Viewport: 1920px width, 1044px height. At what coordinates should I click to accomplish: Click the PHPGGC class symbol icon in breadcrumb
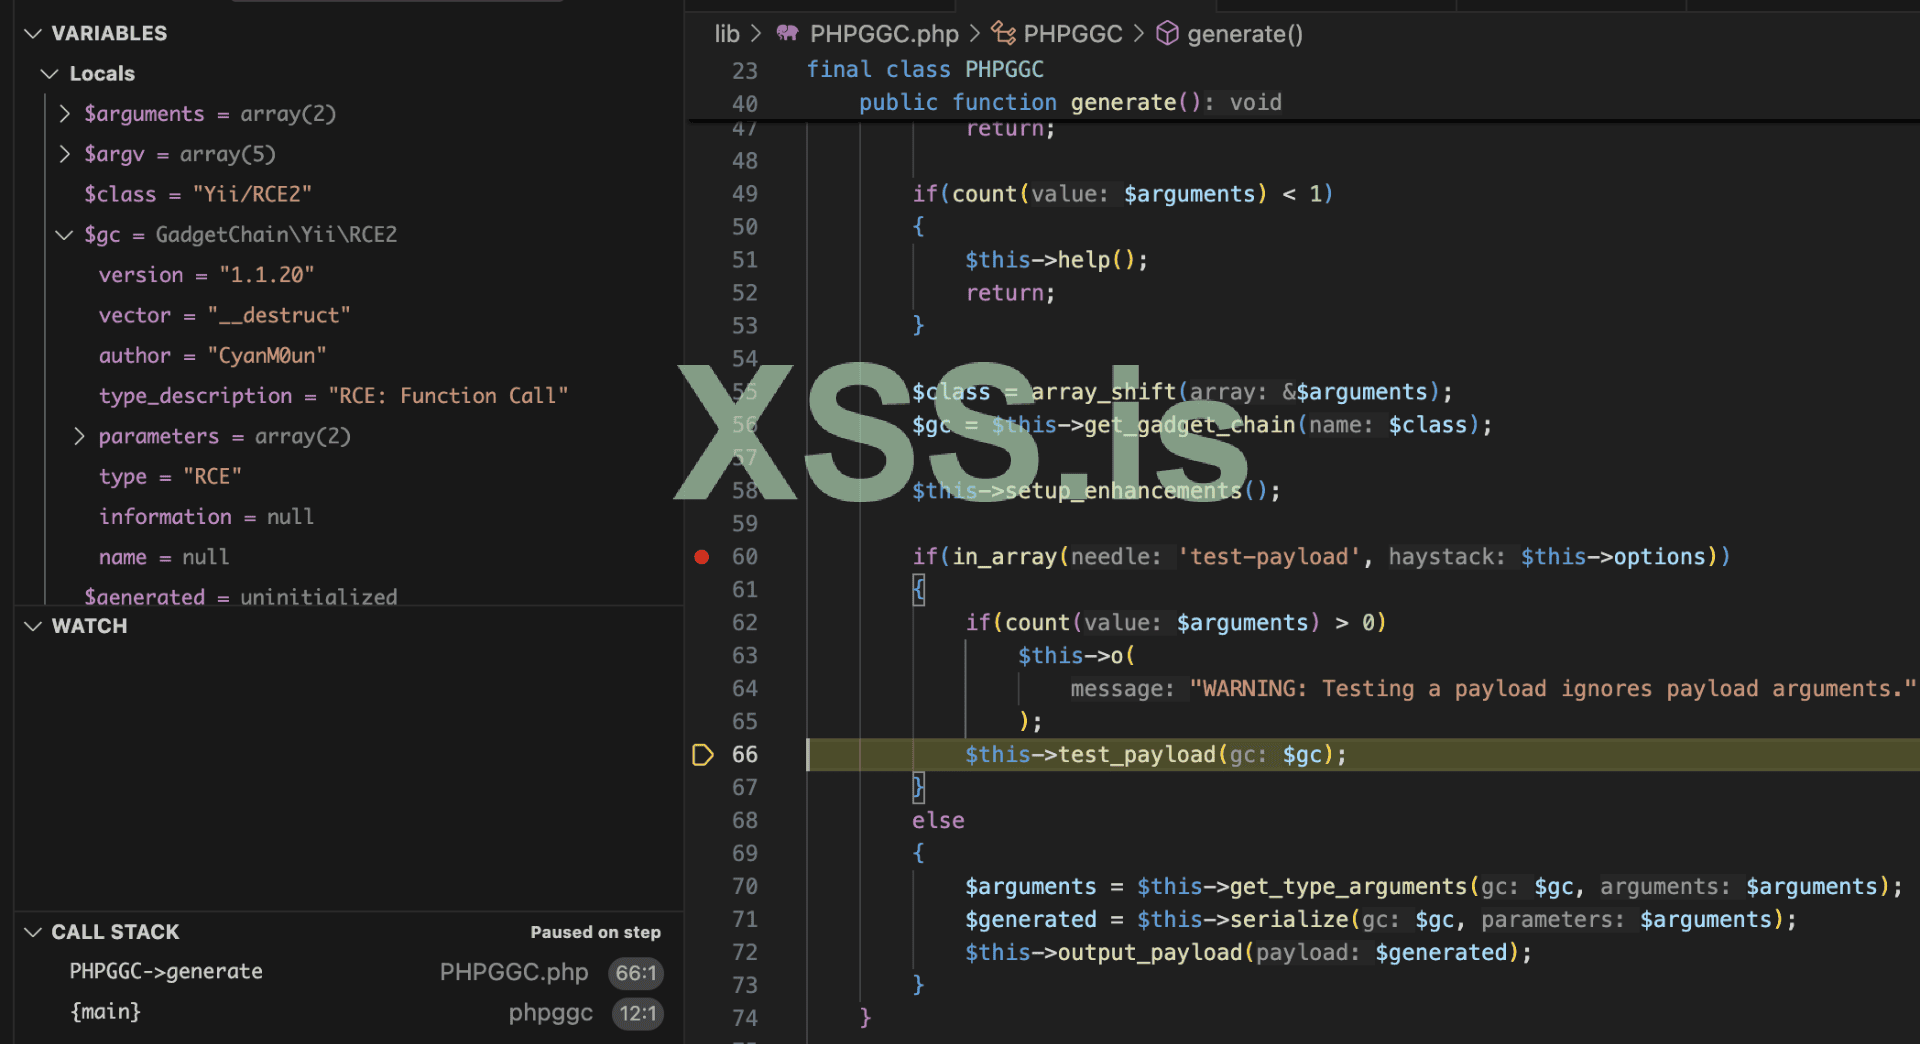(x=1003, y=33)
